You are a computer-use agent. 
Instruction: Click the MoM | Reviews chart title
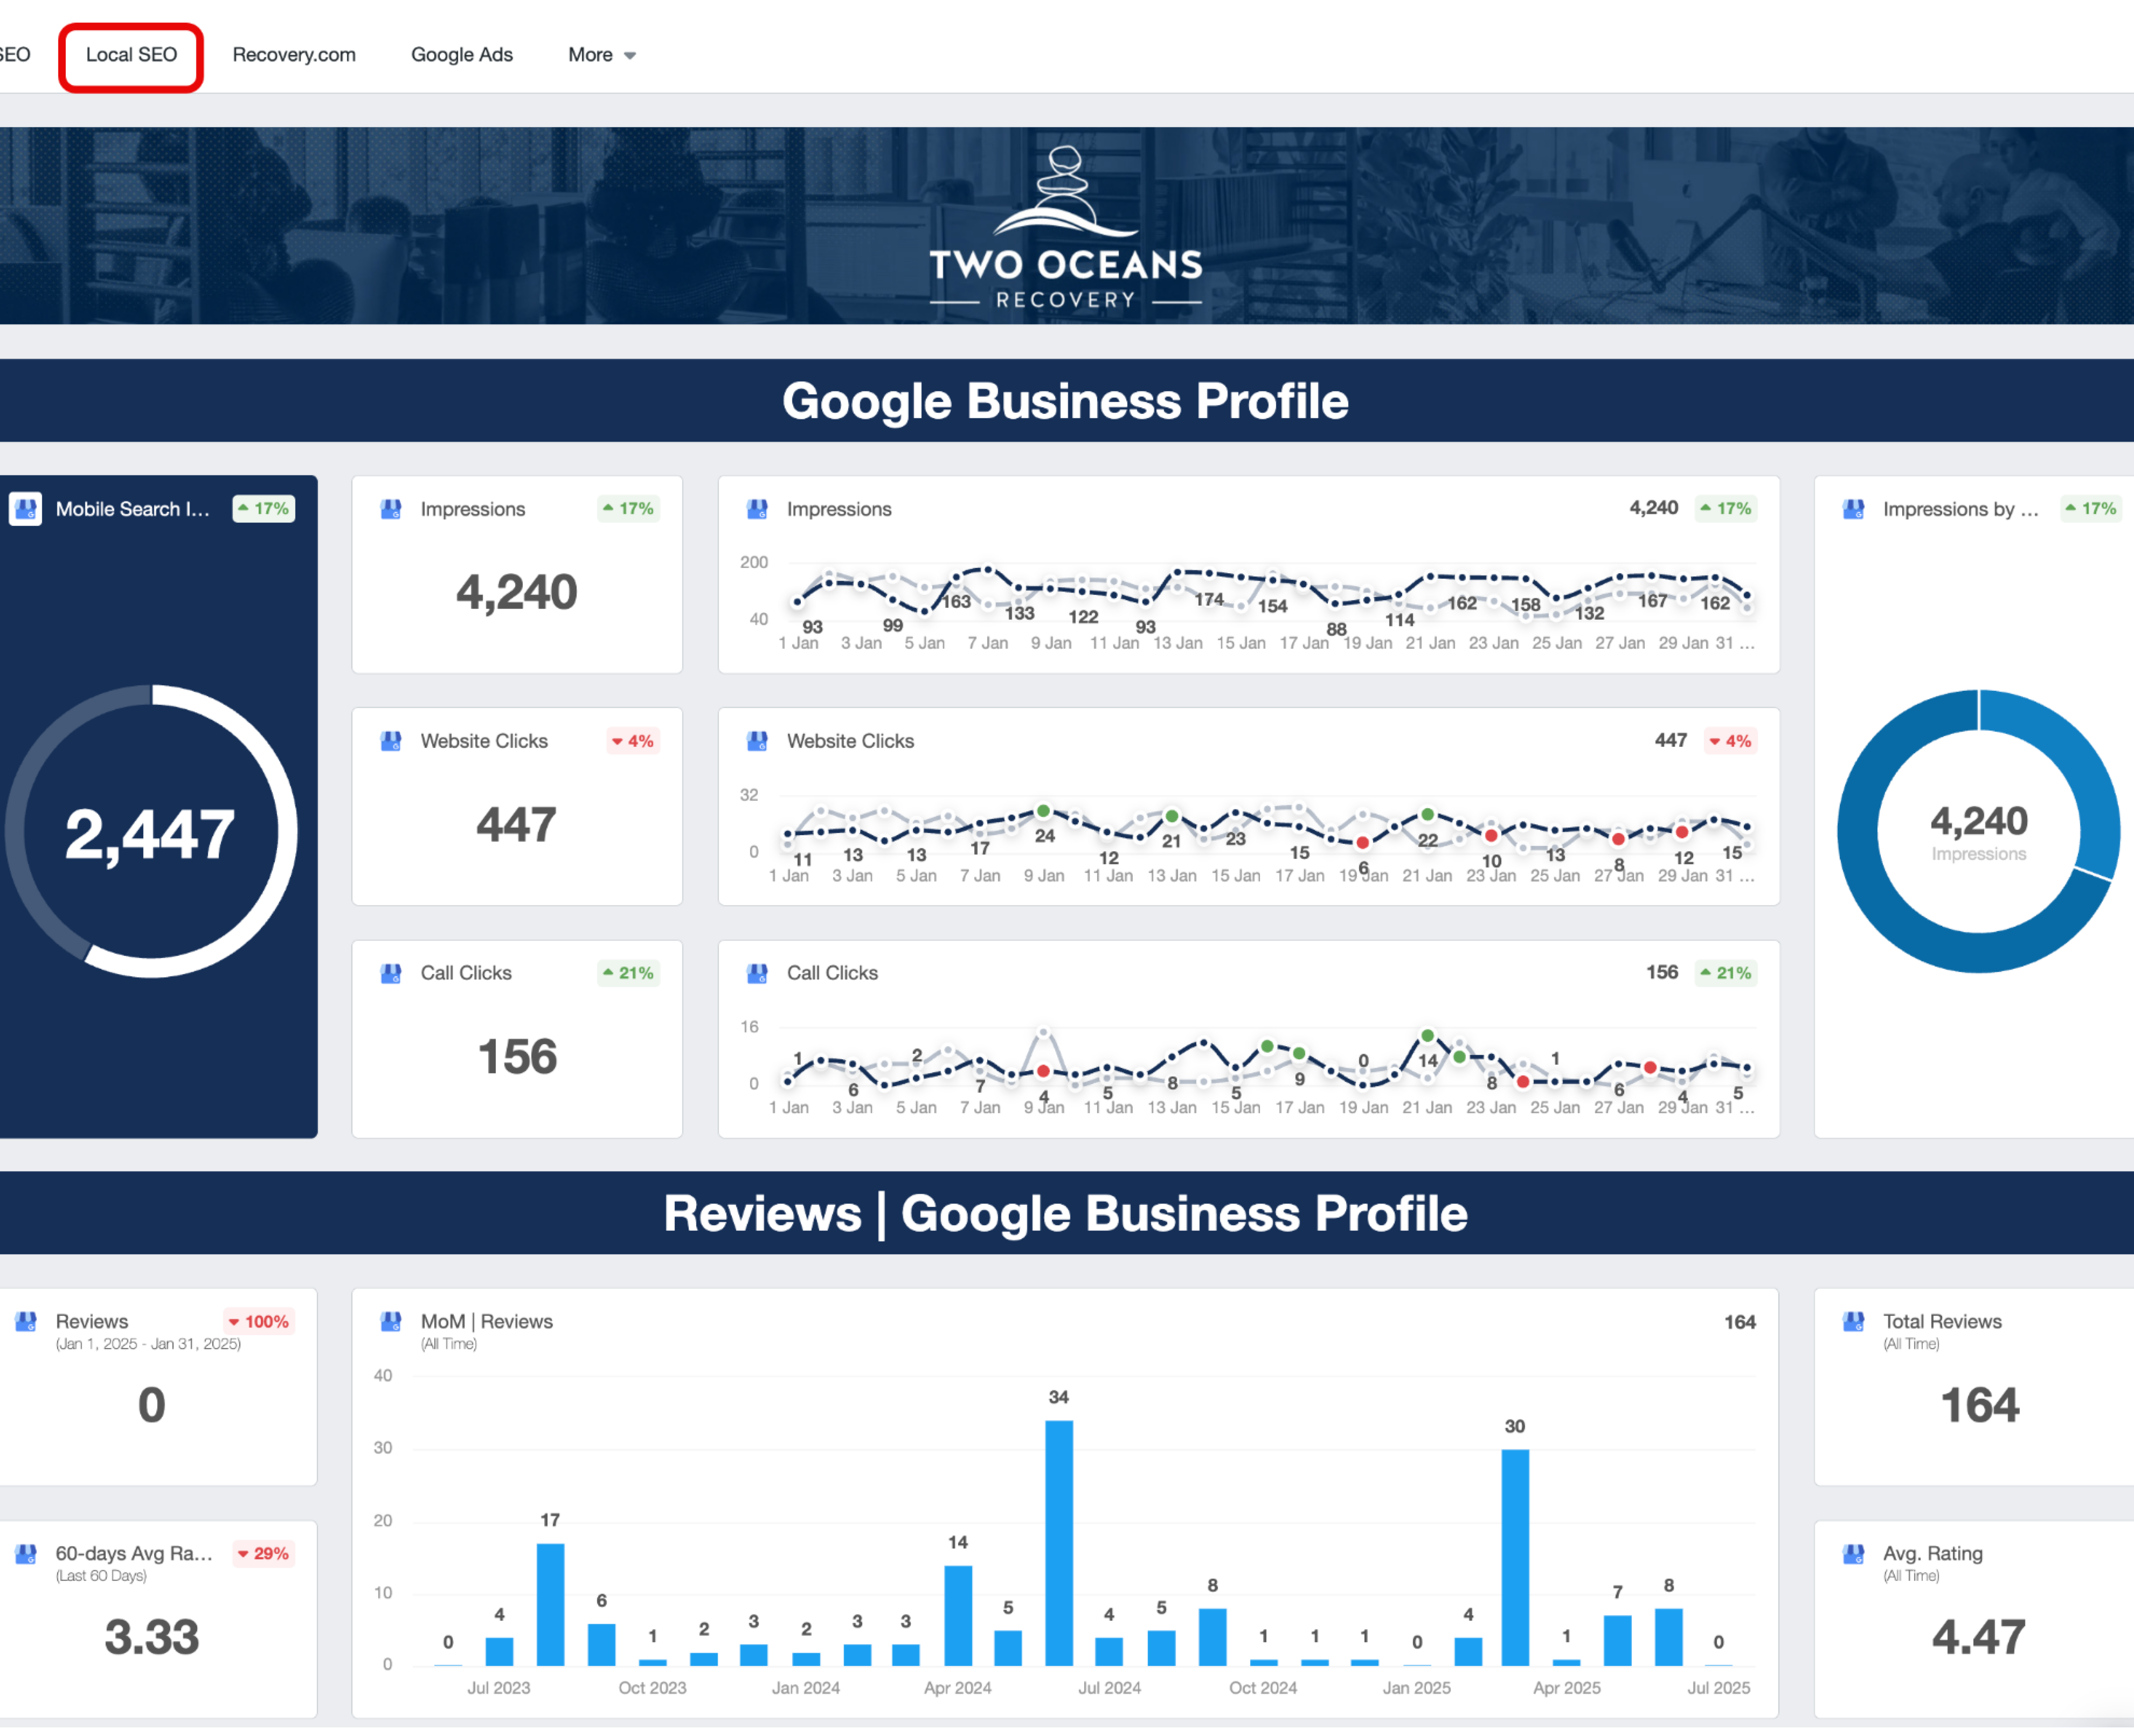coord(487,1321)
